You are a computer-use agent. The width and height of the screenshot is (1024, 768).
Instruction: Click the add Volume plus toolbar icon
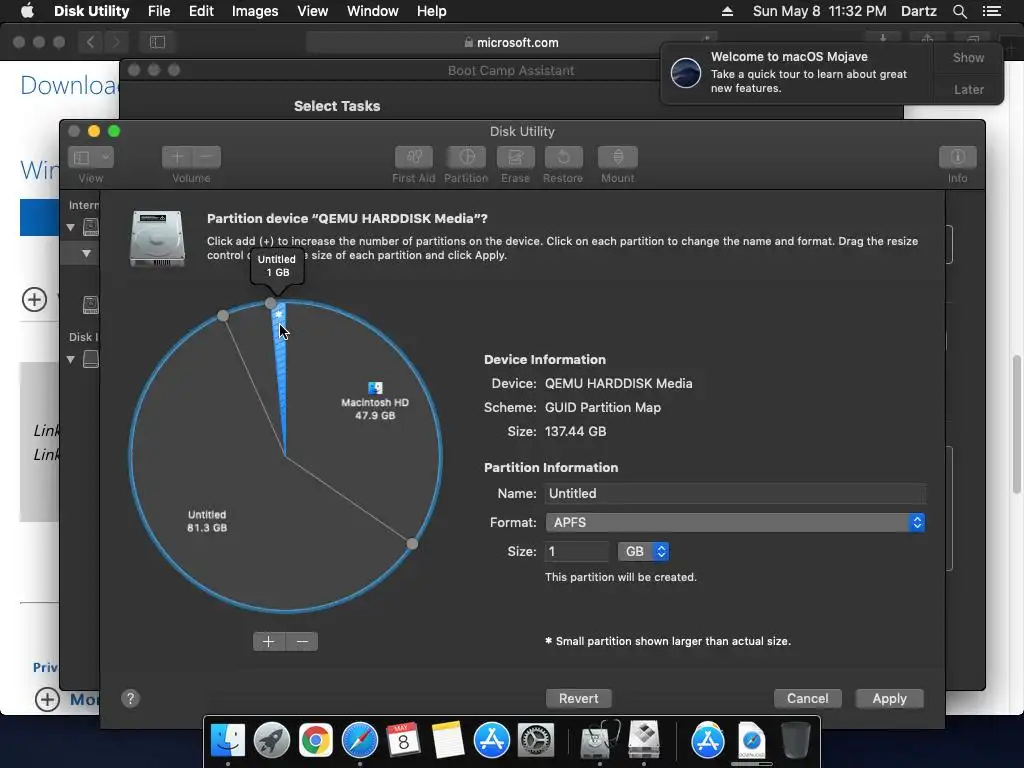(177, 157)
